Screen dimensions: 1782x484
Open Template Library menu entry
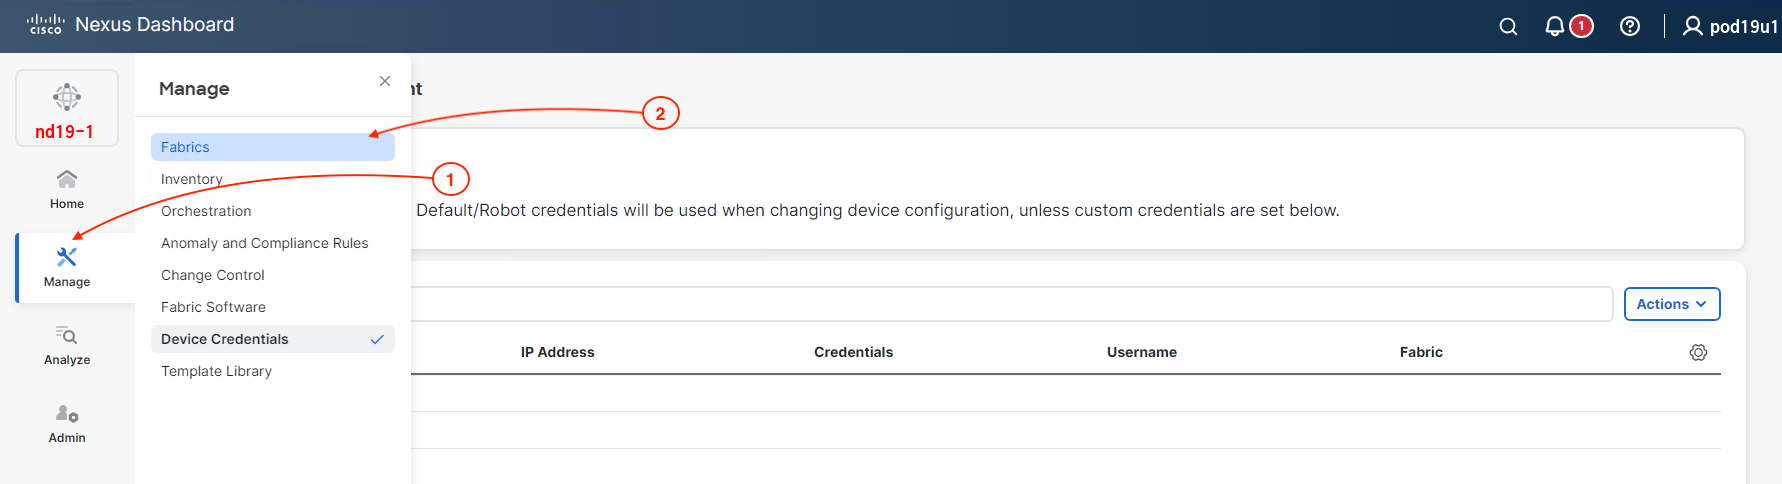(x=216, y=371)
